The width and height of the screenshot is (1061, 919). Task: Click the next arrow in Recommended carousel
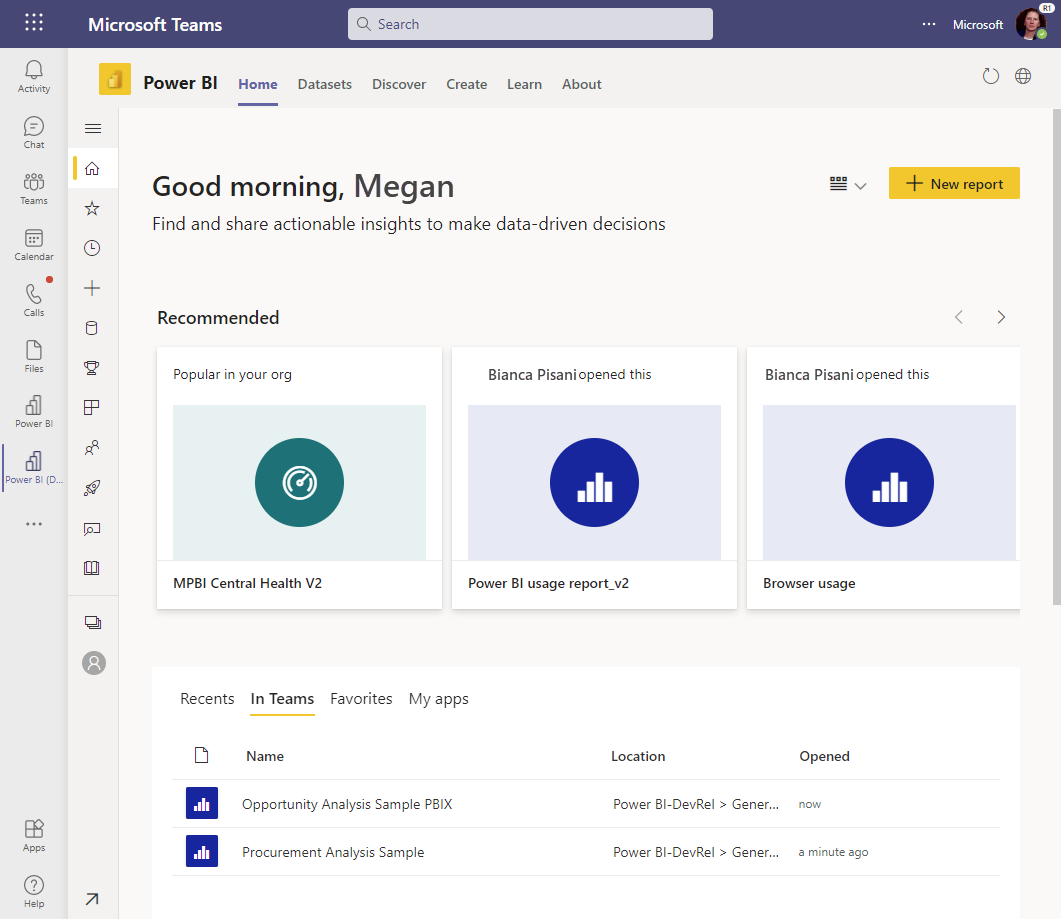point(1001,316)
